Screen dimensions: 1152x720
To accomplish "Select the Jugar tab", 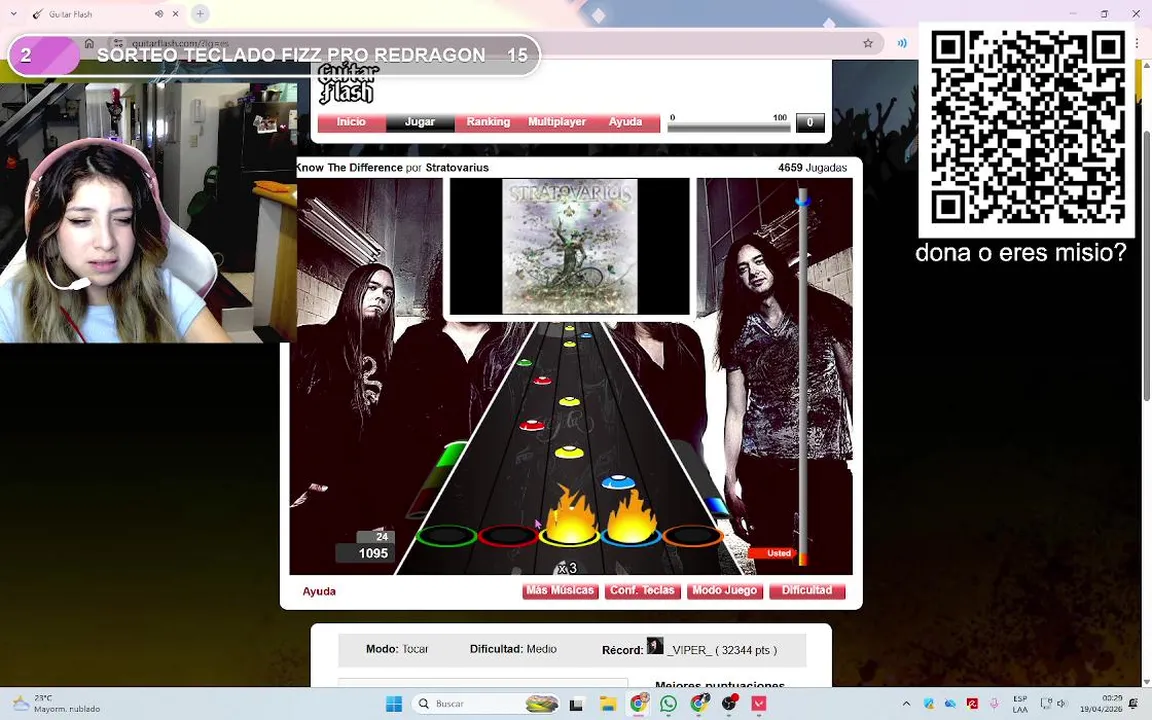I will click(420, 122).
